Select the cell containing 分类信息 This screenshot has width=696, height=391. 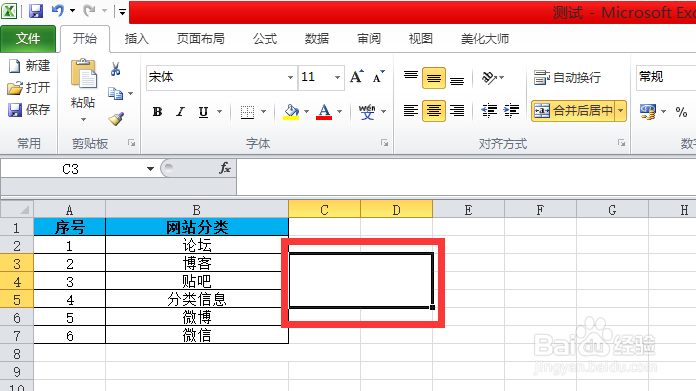(x=197, y=300)
